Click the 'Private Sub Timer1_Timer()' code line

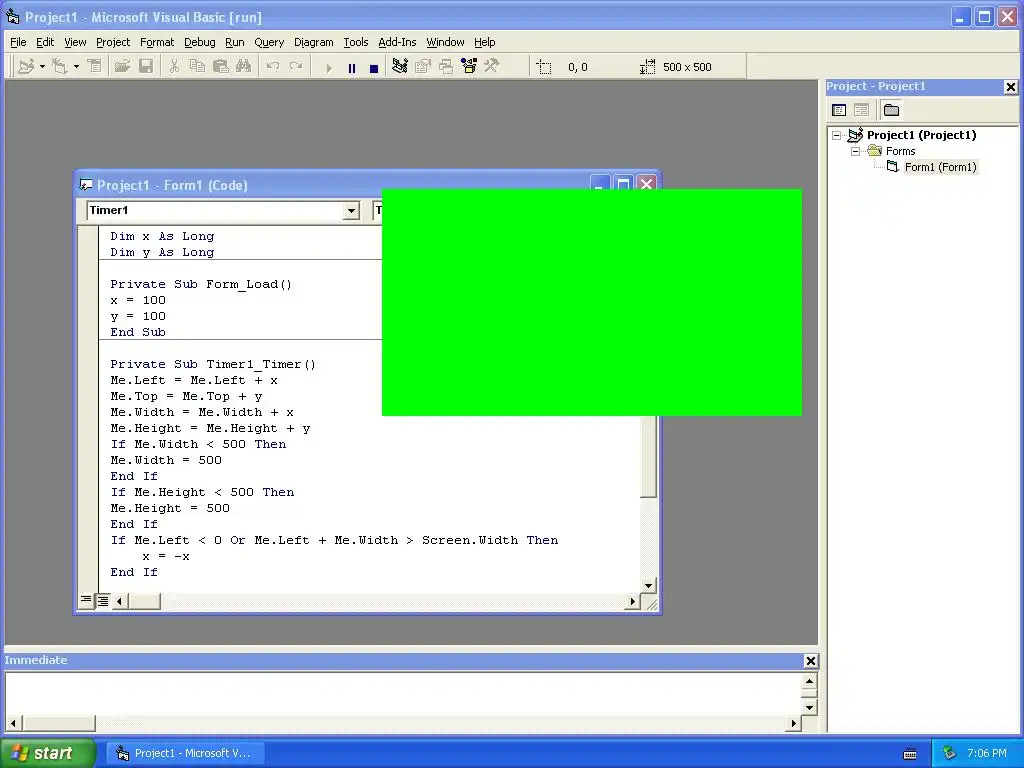[213, 364]
